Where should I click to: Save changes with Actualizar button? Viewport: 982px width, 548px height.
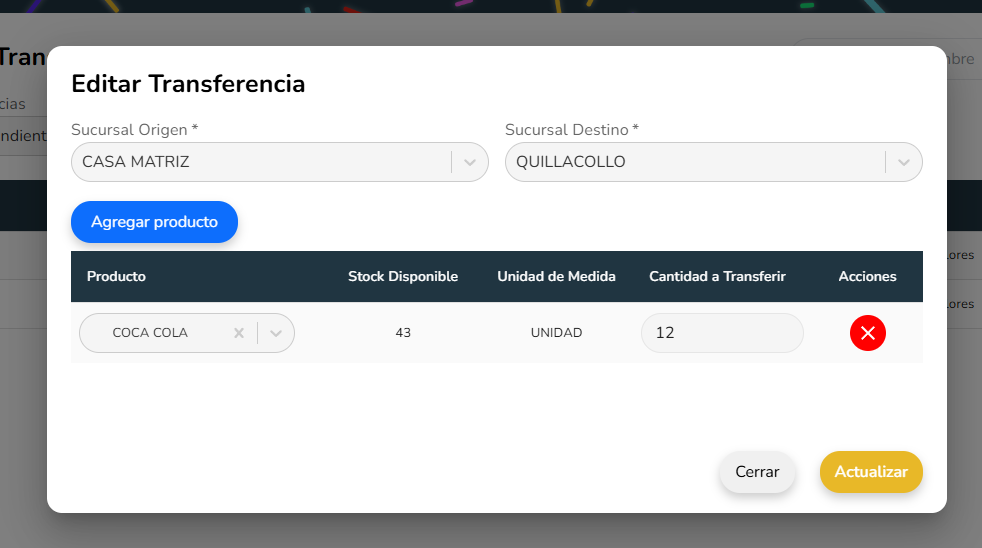871,472
